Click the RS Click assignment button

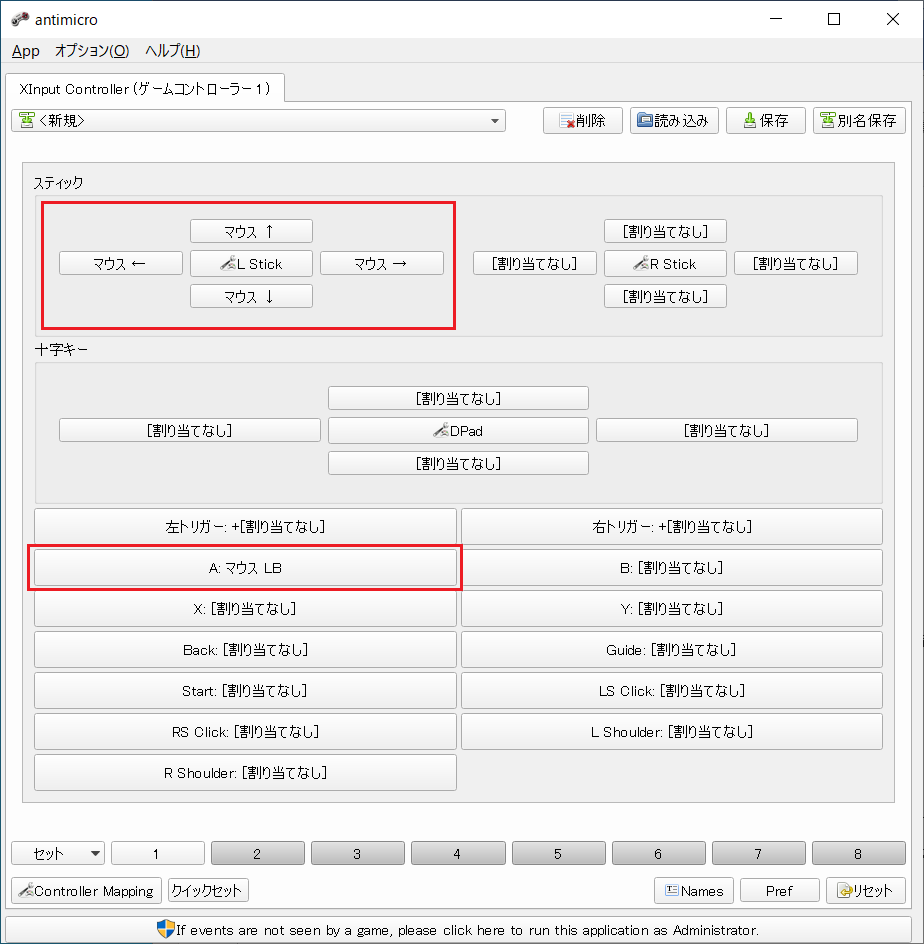(x=245, y=731)
